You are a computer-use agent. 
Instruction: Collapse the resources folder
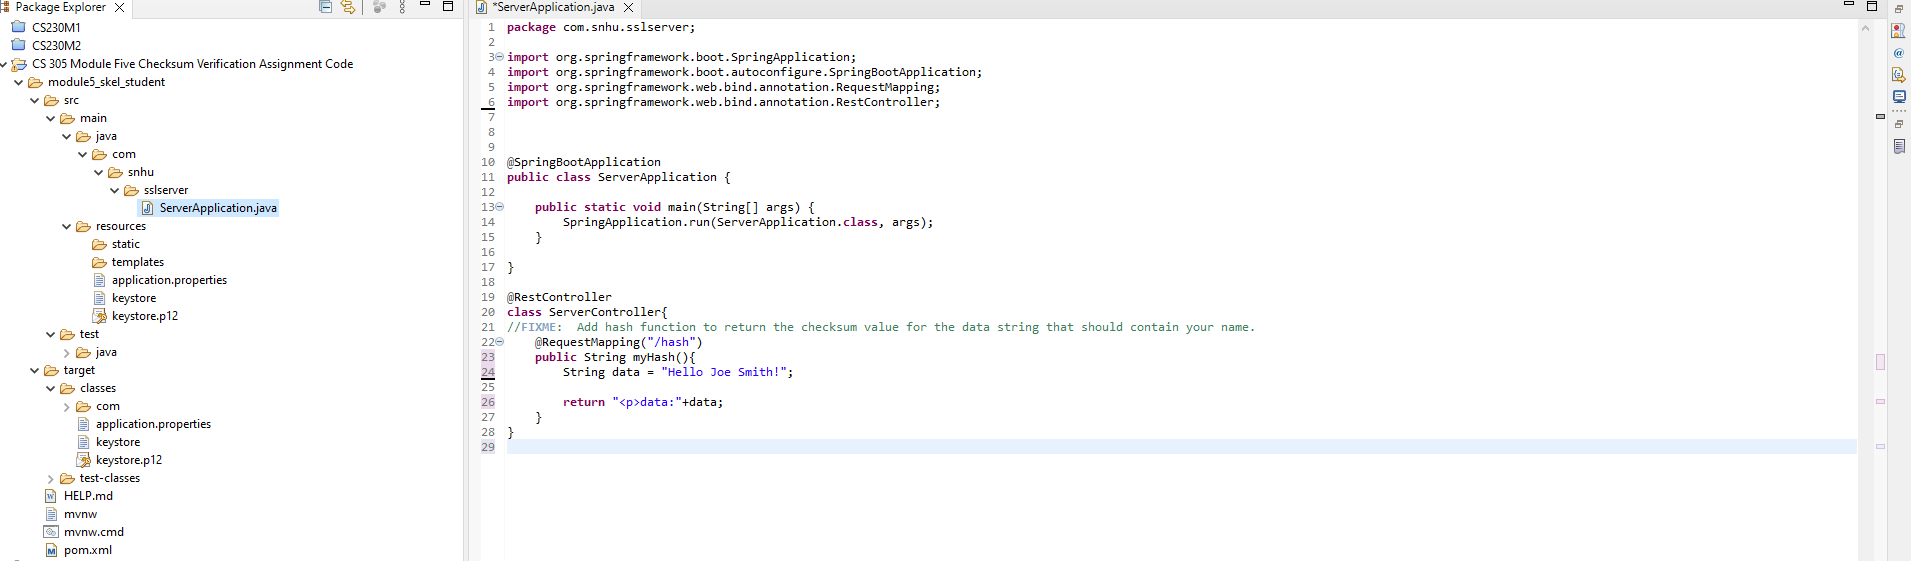[x=67, y=226]
